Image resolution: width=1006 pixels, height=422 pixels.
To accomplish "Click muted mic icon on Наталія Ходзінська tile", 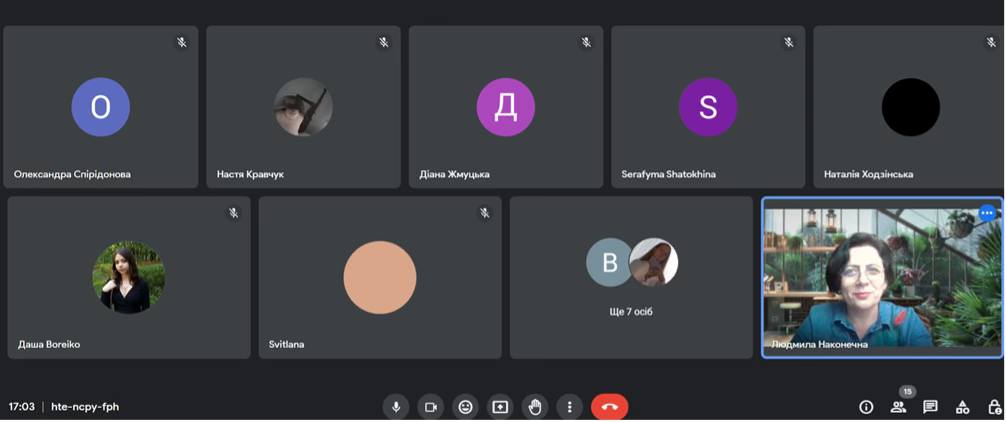I will coord(991,42).
